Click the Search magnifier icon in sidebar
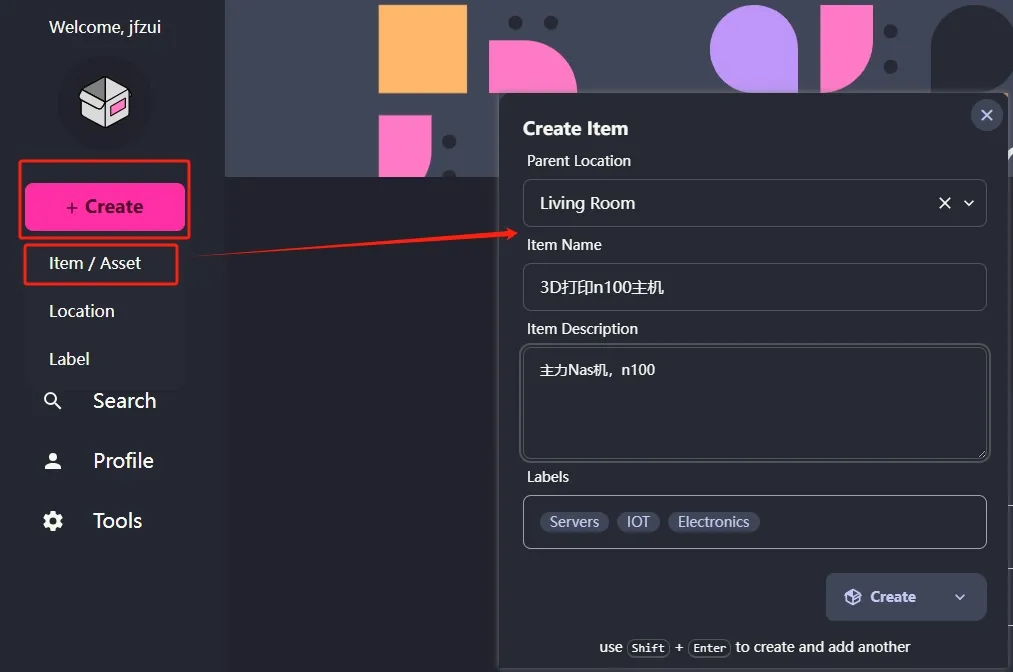The image size is (1013, 672). coord(53,401)
